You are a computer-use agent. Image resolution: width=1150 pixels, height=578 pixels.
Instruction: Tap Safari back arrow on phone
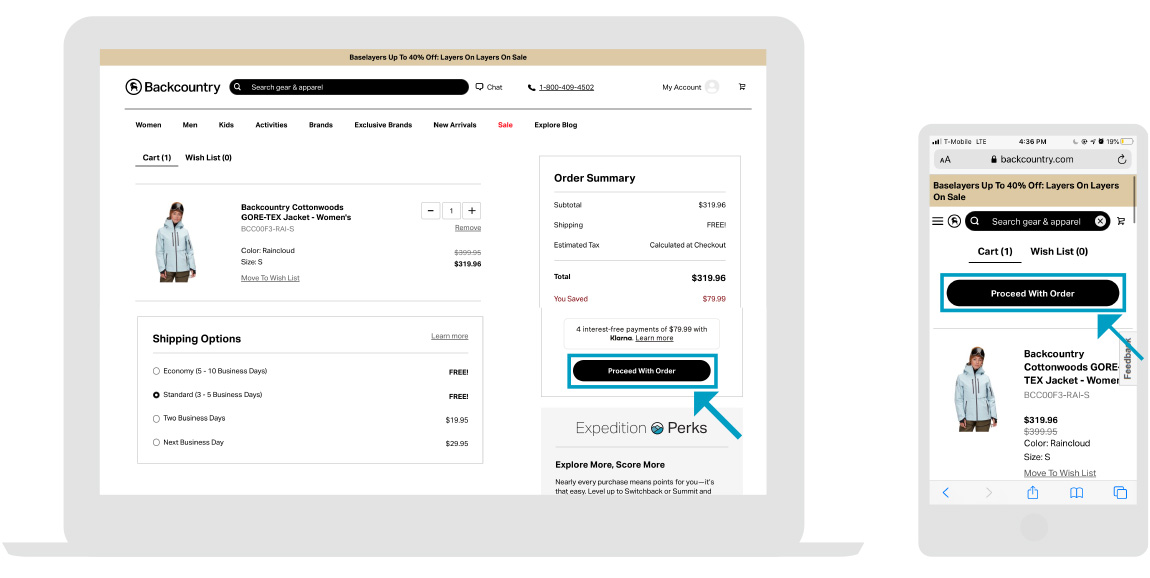945,493
